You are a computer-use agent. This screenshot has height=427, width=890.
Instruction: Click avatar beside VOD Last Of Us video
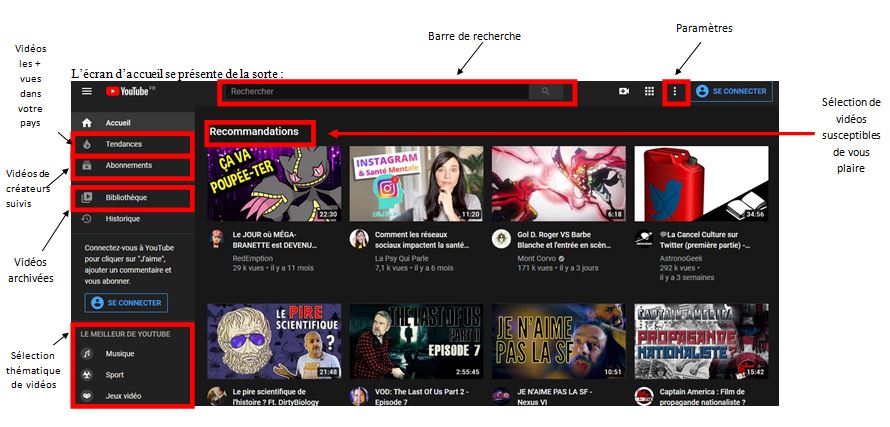(x=359, y=396)
